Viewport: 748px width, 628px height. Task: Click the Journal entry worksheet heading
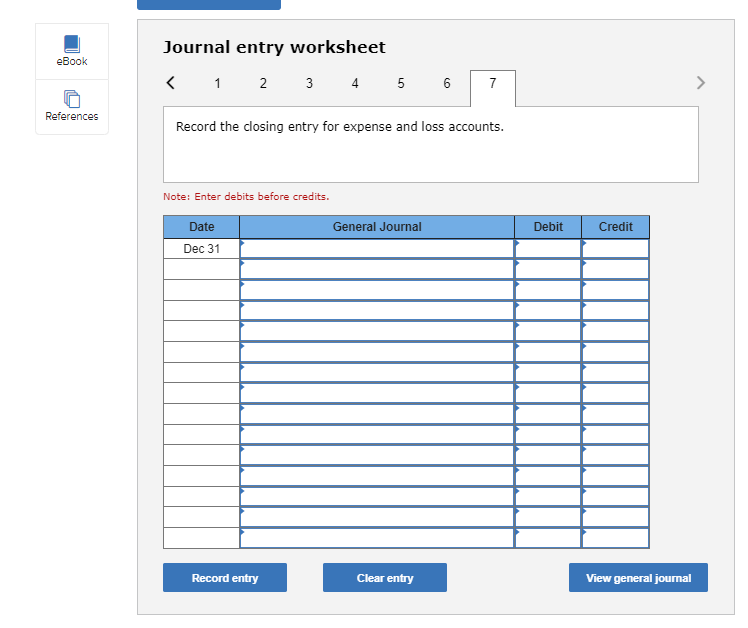tap(274, 47)
